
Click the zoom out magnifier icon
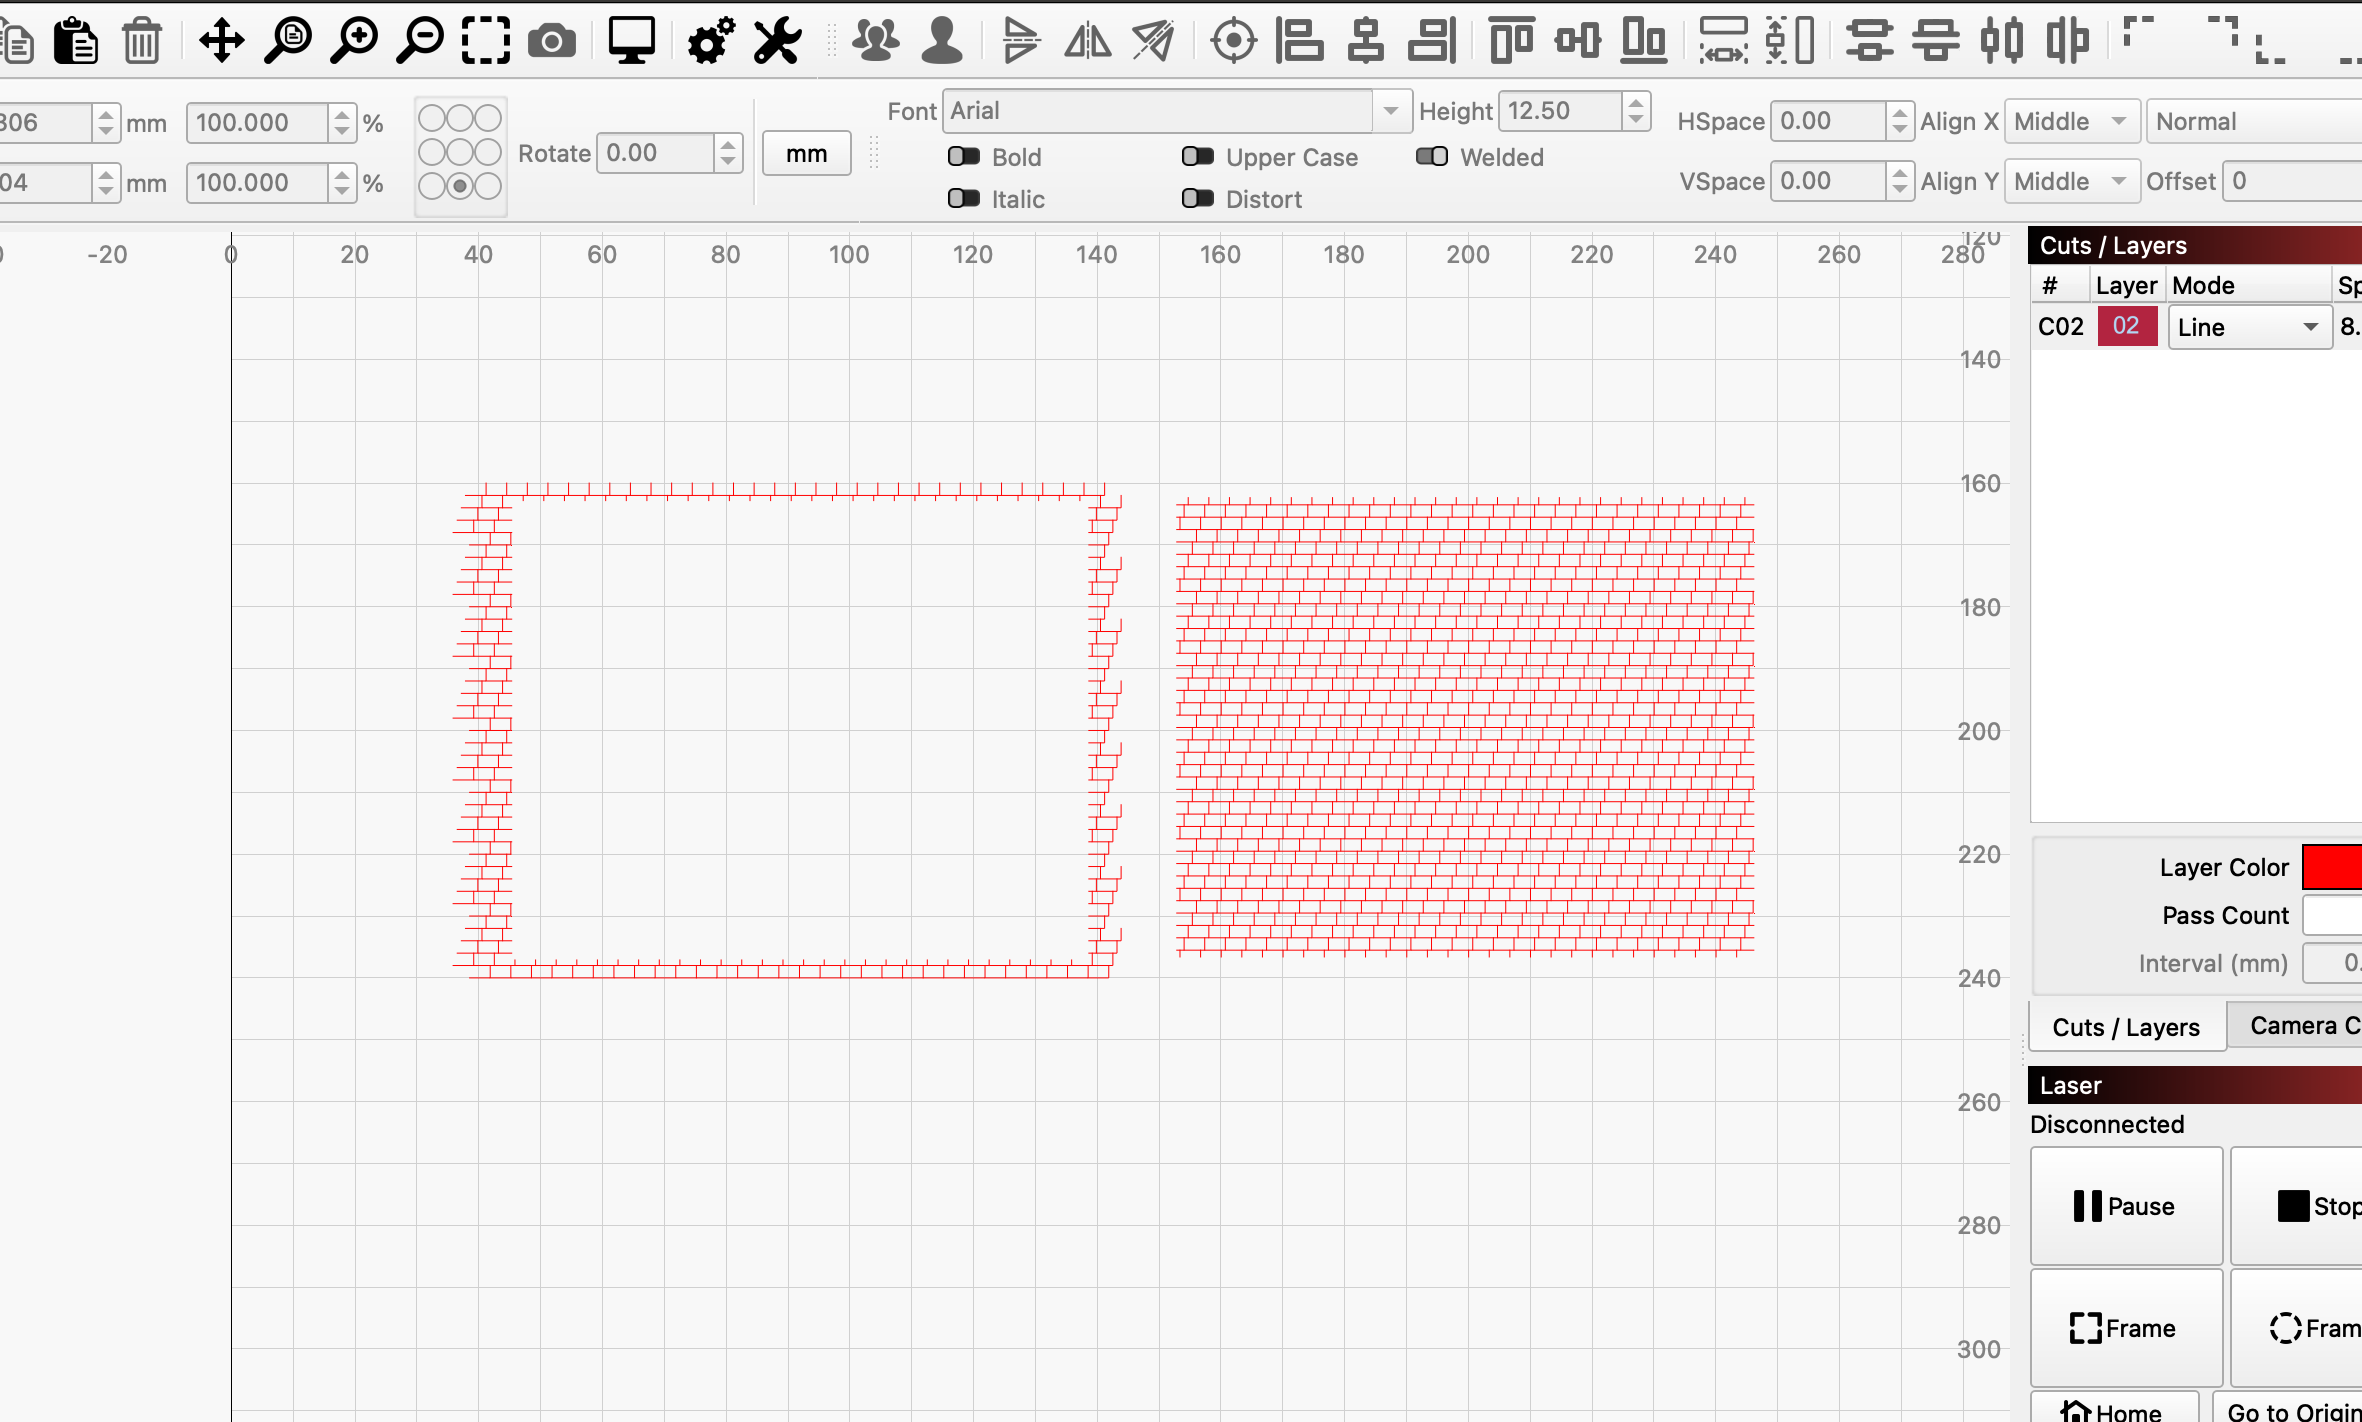coord(420,41)
